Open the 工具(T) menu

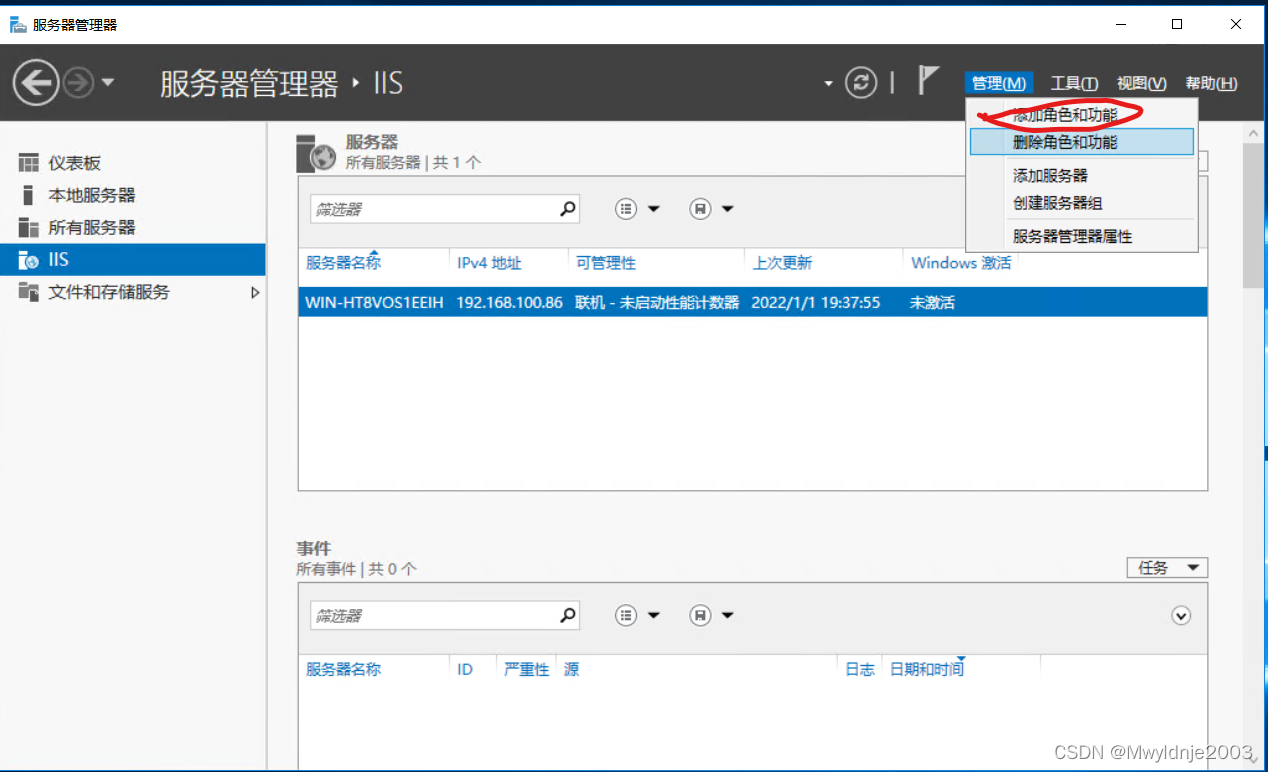pyautogui.click(x=1074, y=83)
